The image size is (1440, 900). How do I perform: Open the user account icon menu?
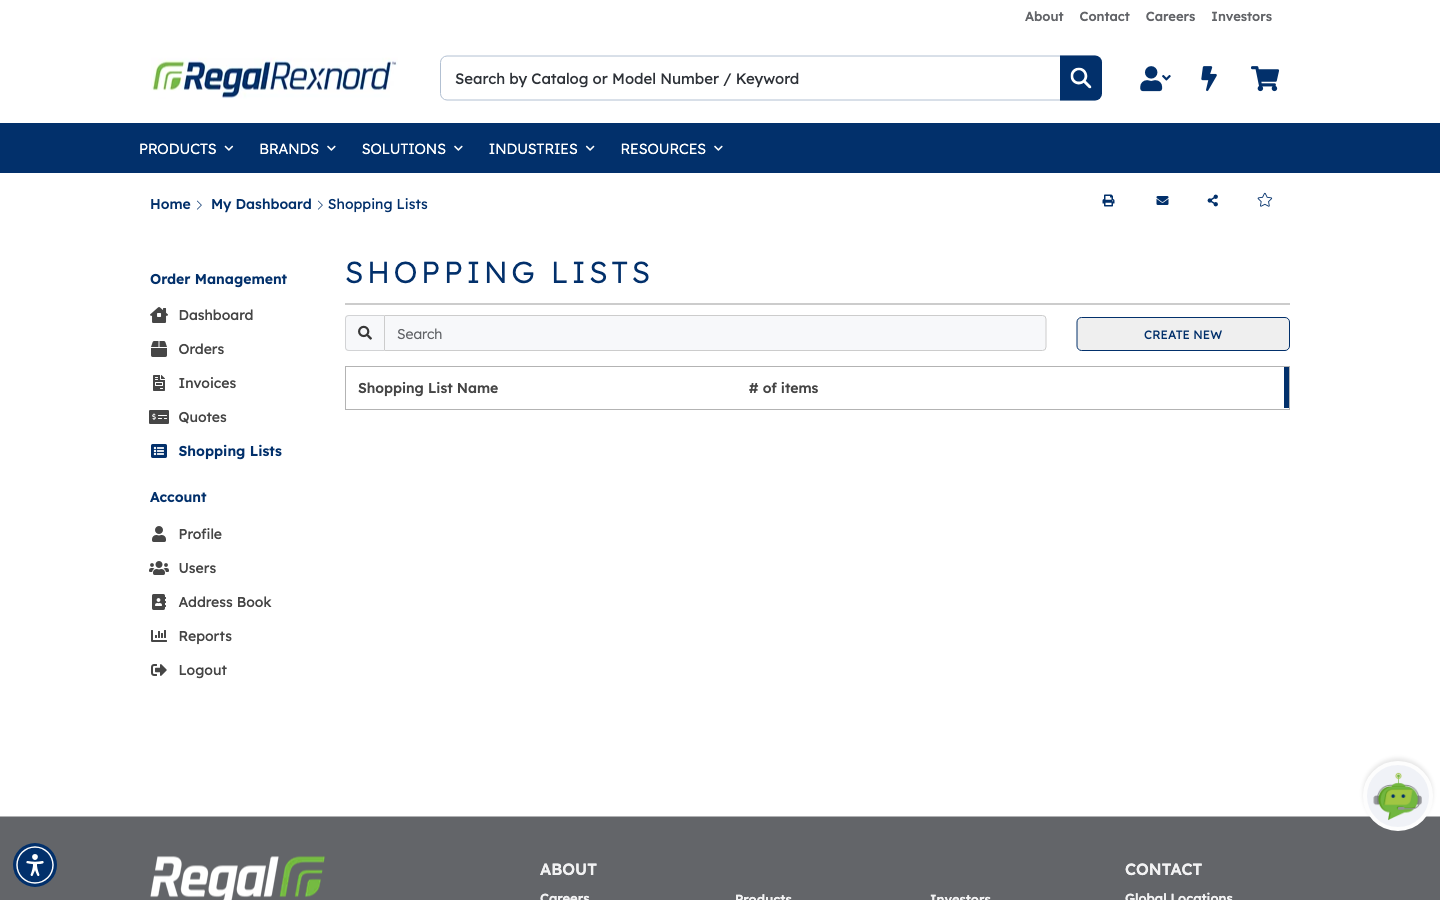[x=1155, y=78]
